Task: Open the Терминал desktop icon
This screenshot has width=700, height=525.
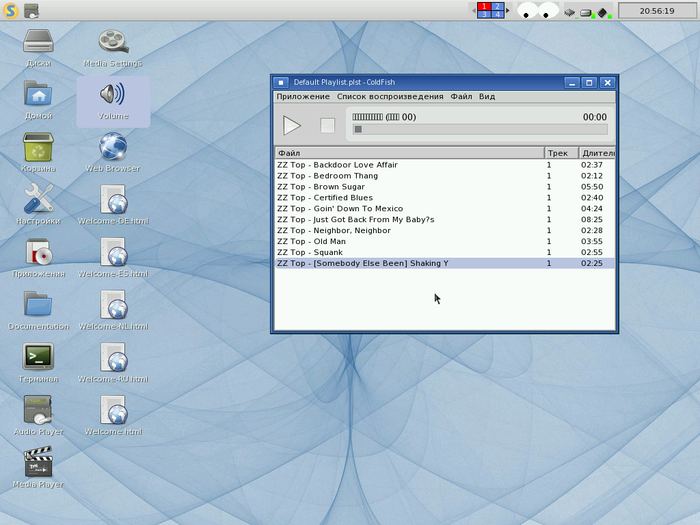Action: 38,358
